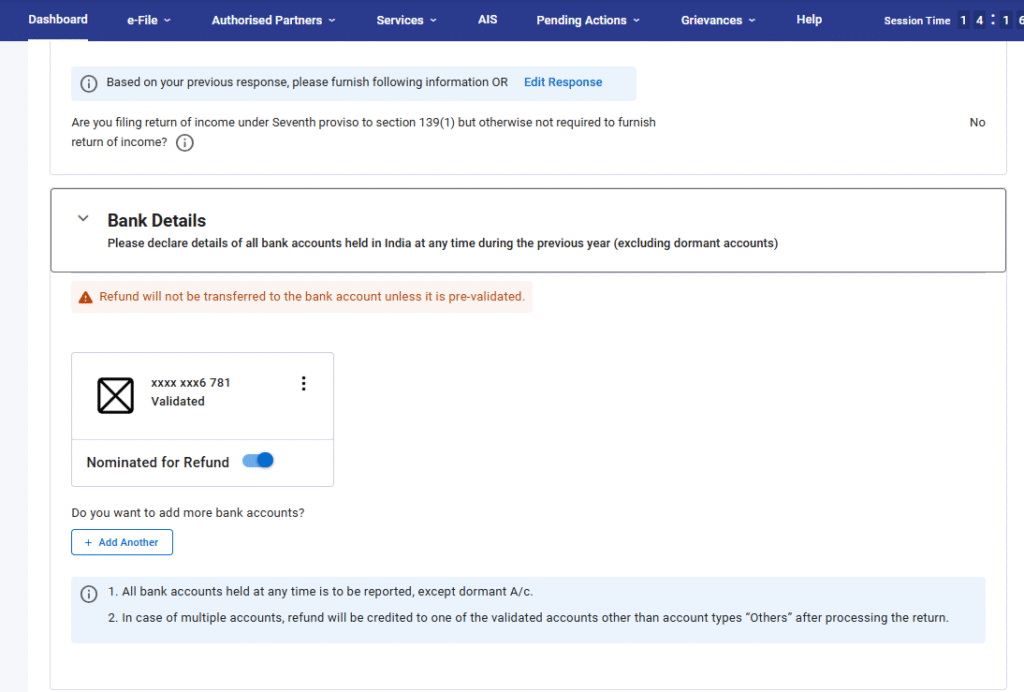Open the Help menu item
This screenshot has width=1024, height=692.
[x=809, y=19]
